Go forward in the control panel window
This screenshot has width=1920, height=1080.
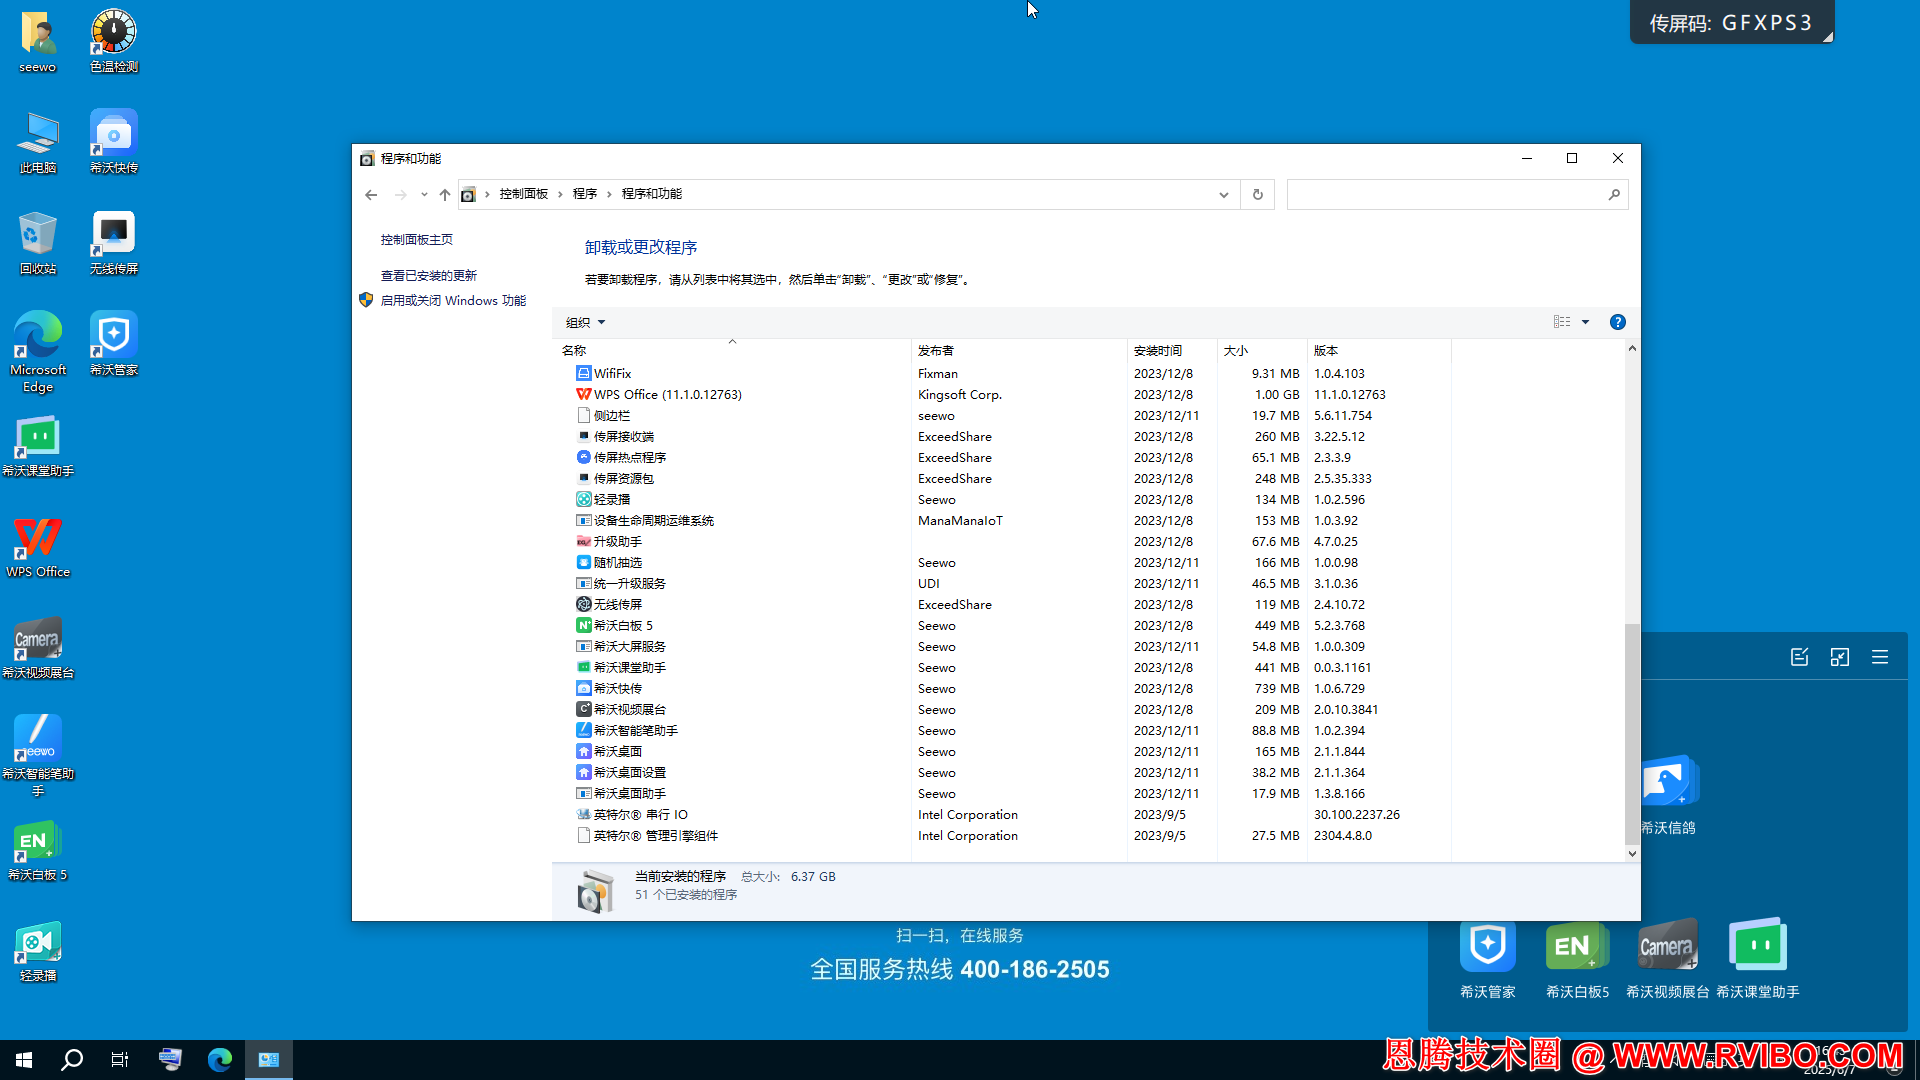click(x=400, y=194)
